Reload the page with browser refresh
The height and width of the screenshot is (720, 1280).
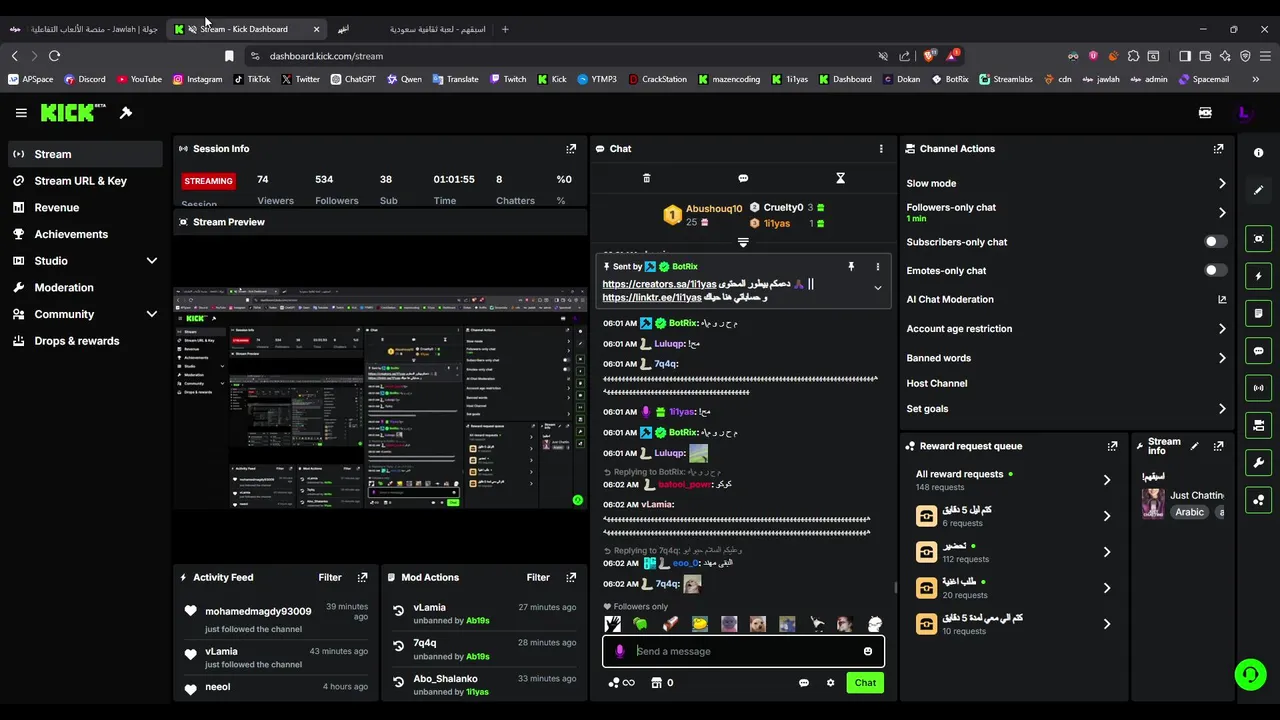[54, 56]
